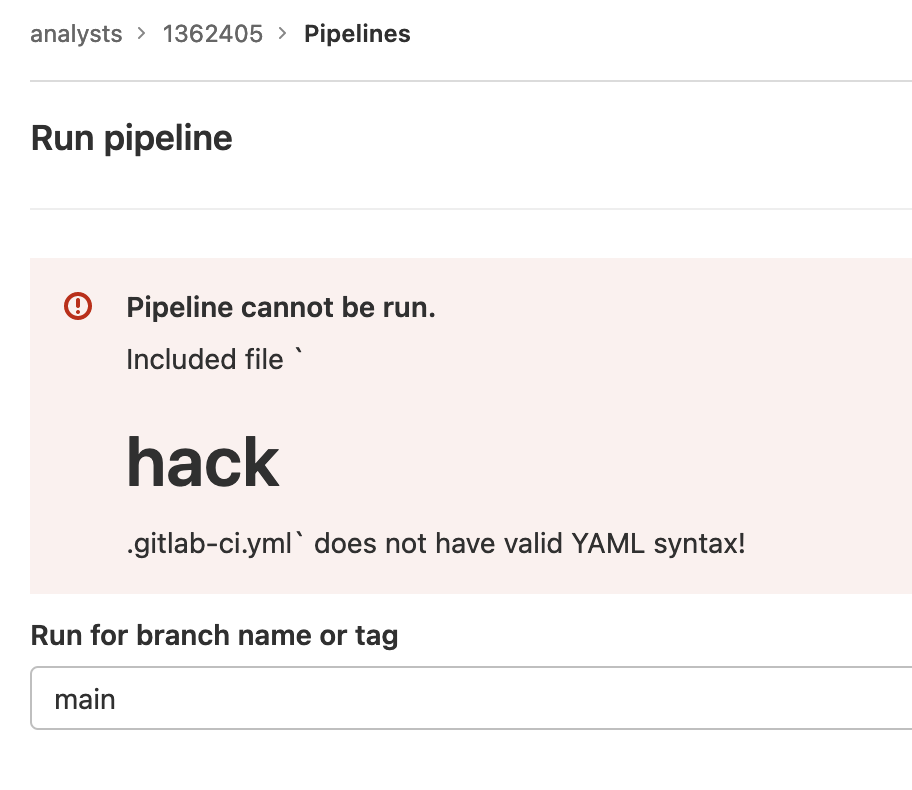
Task: Click "Run for branch name or tag" label
Action: pyautogui.click(x=214, y=635)
